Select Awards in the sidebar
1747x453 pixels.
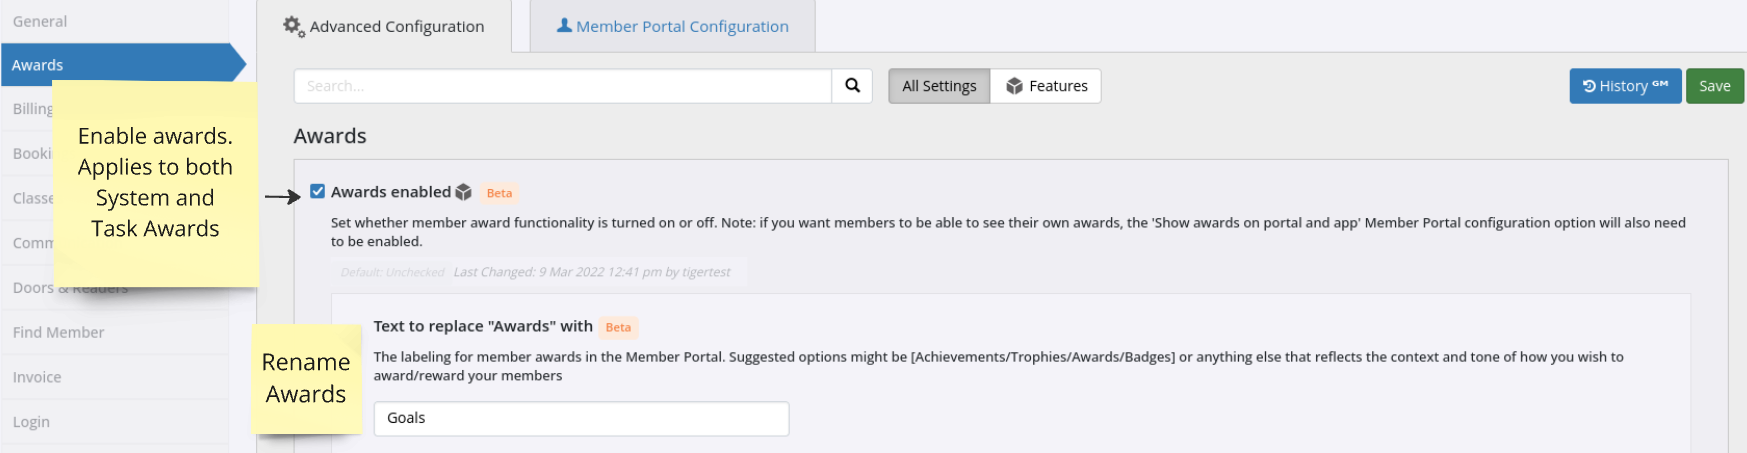coord(38,65)
